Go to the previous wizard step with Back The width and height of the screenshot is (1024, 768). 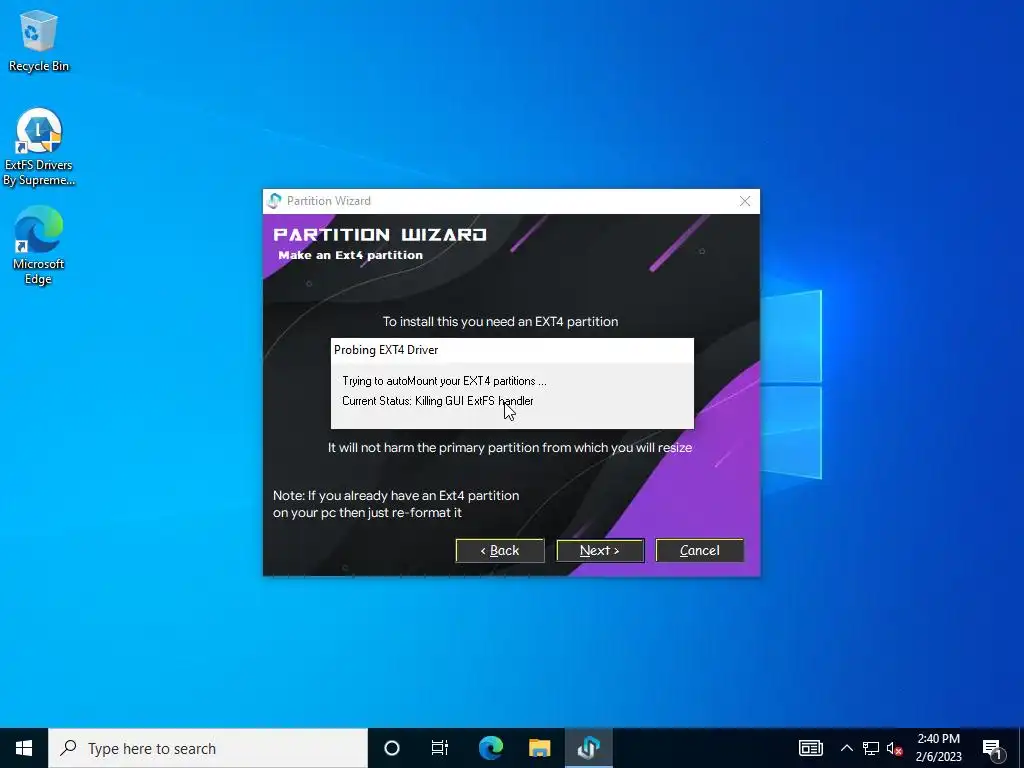tap(500, 551)
